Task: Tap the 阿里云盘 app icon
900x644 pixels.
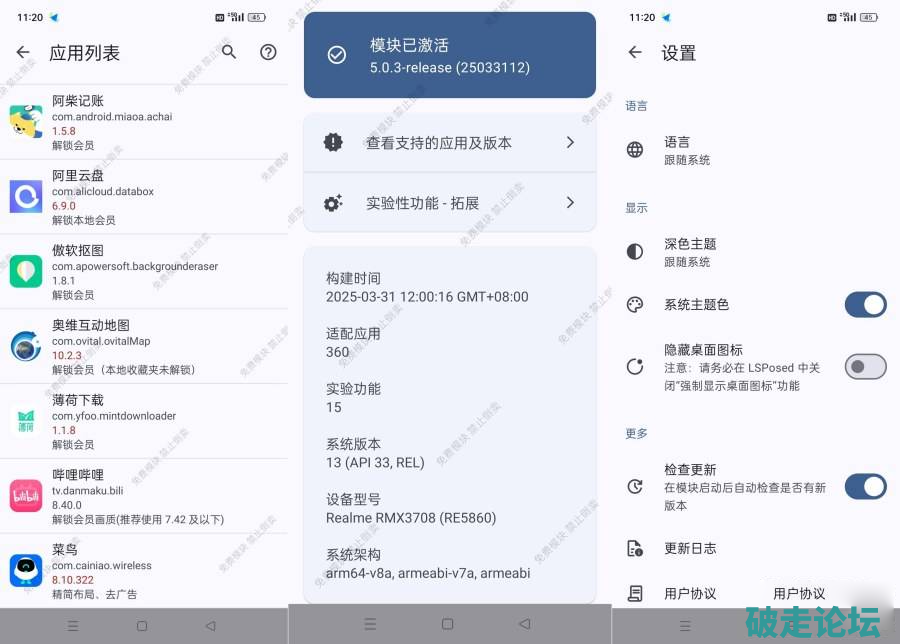Action: [x=26, y=196]
